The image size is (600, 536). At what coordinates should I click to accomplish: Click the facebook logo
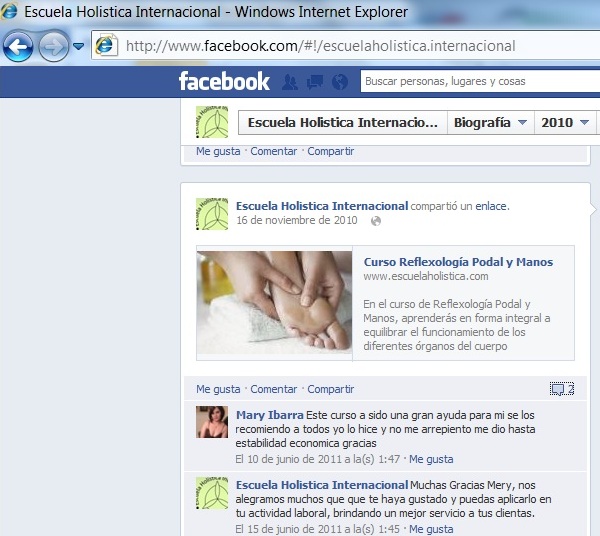coord(224,81)
